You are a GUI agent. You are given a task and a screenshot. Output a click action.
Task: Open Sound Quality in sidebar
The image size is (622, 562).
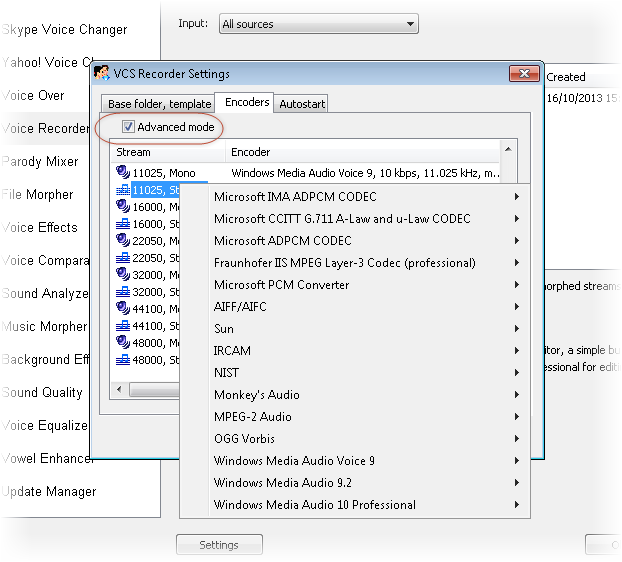tap(42, 392)
